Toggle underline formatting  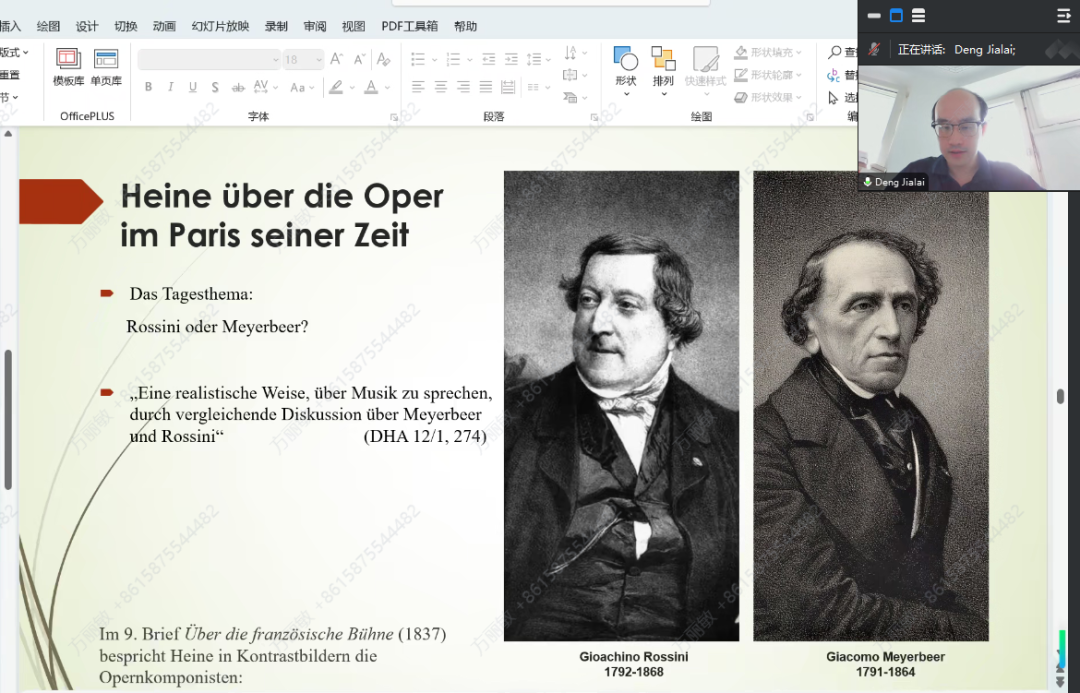[193, 88]
